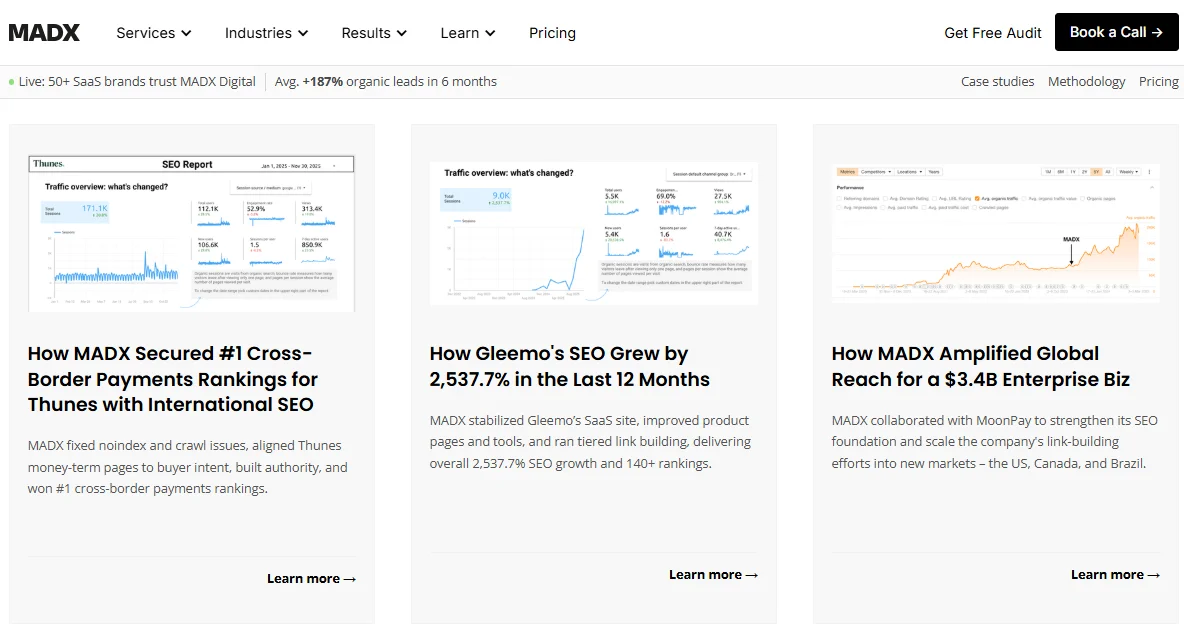
Task: Open the Thunes cross-border payments case study title
Action: 173,379
